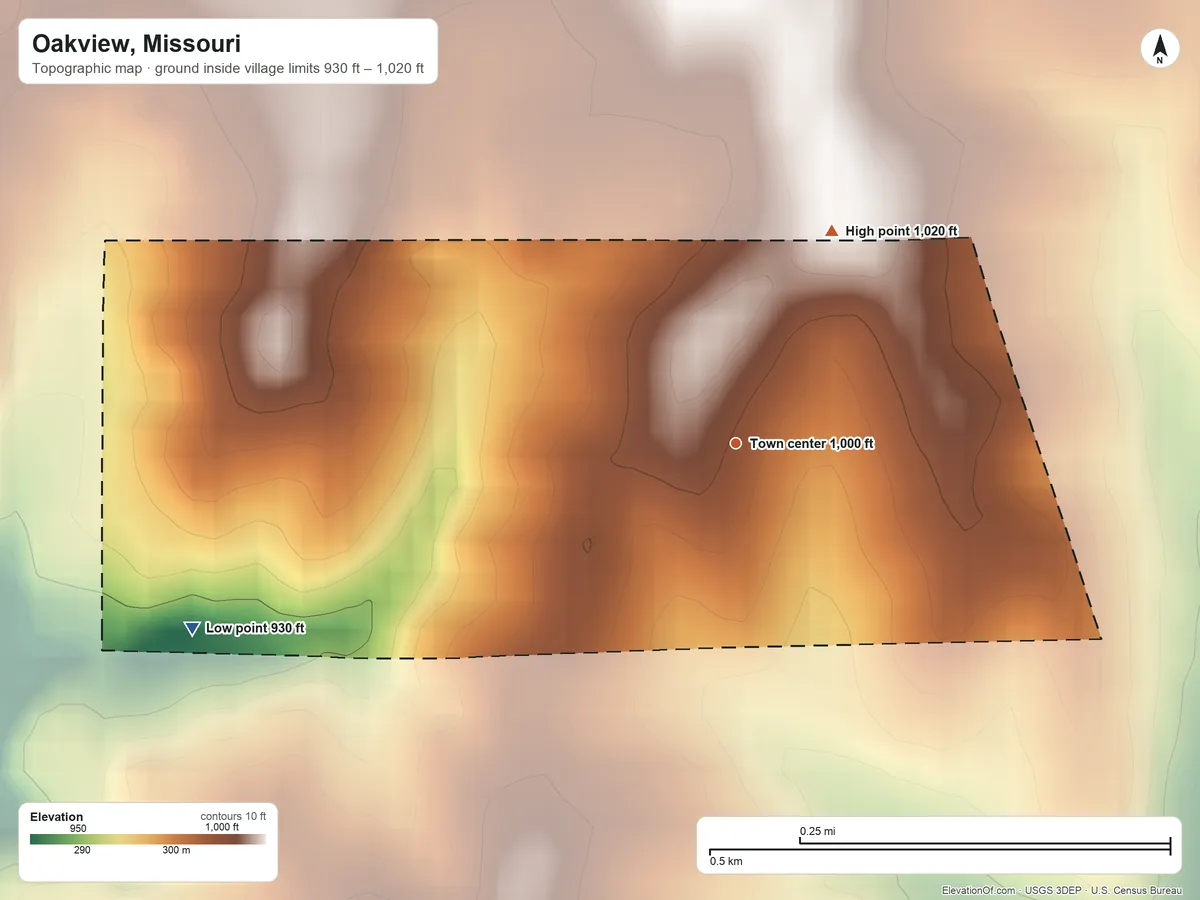Click the 'Town center 1,000 ft' label

pyautogui.click(x=812, y=443)
